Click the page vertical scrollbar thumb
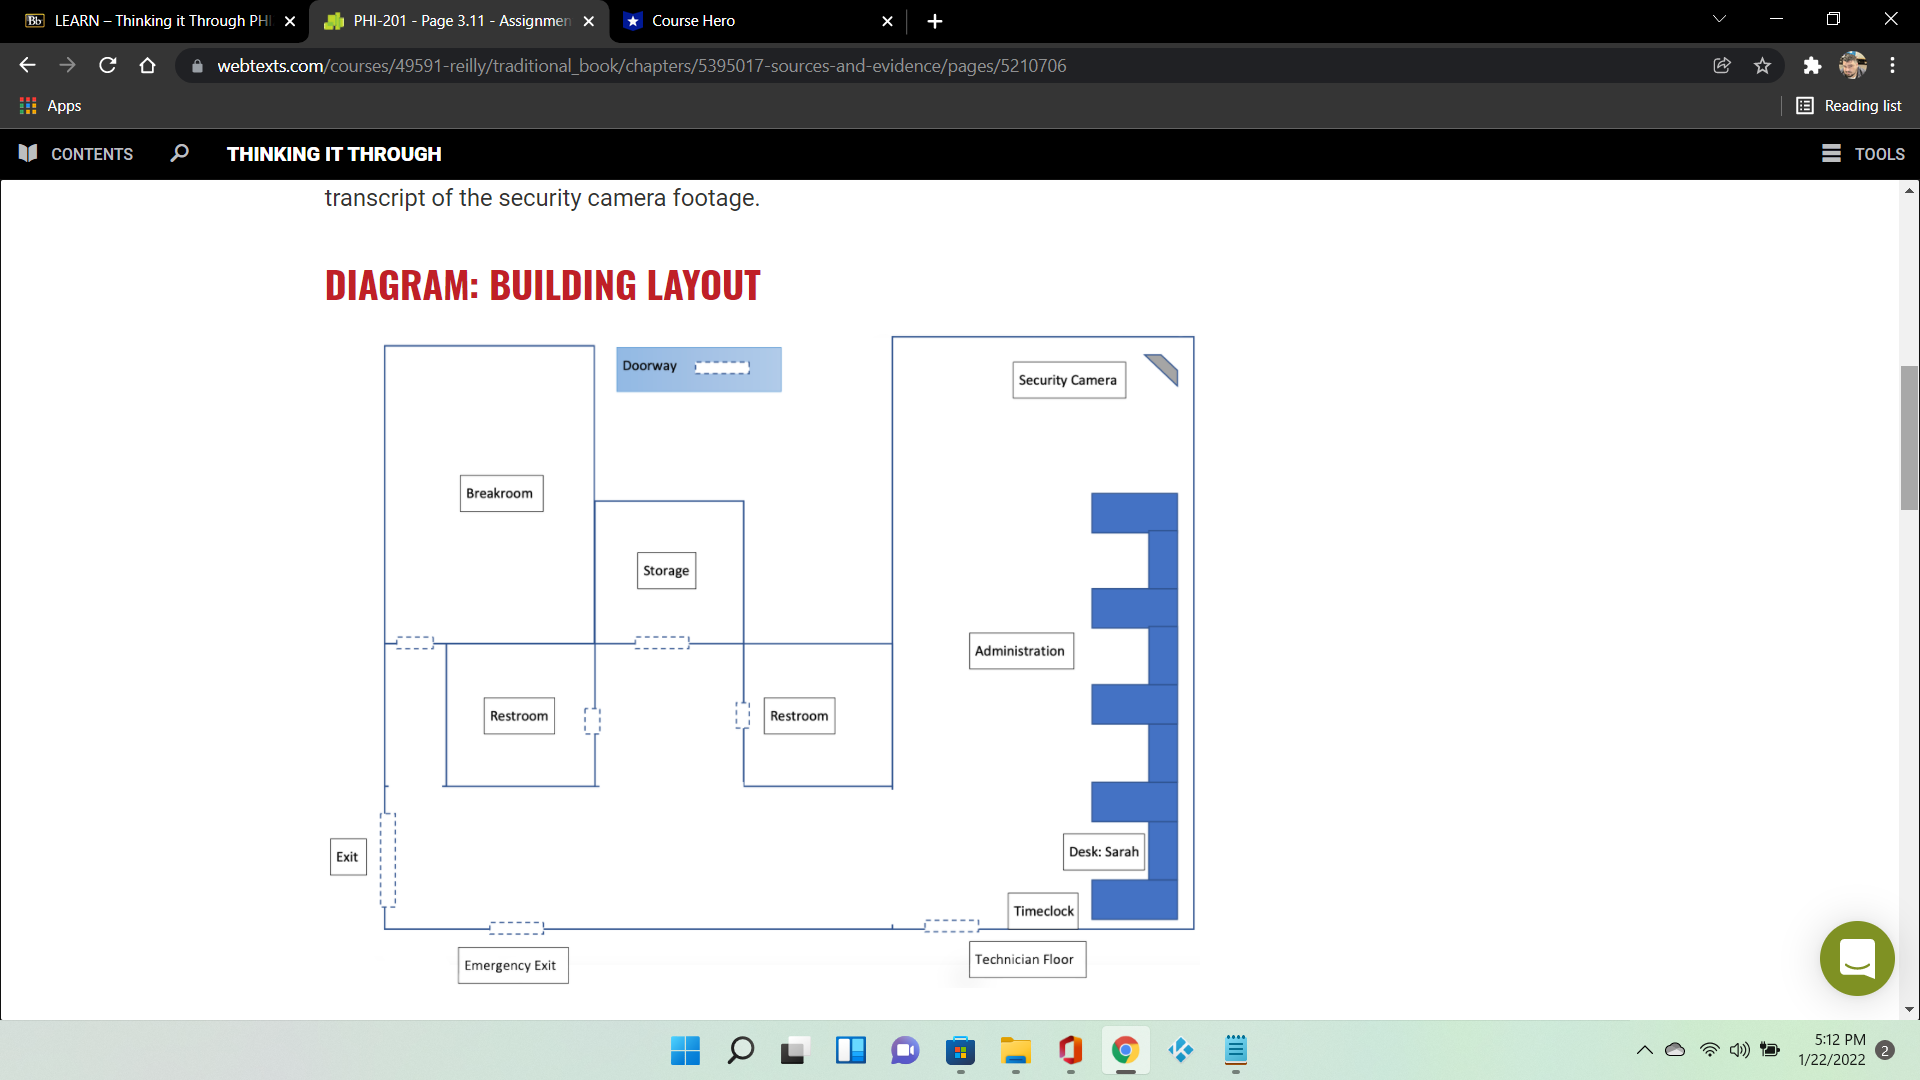The height and width of the screenshot is (1080, 1920). (1909, 438)
